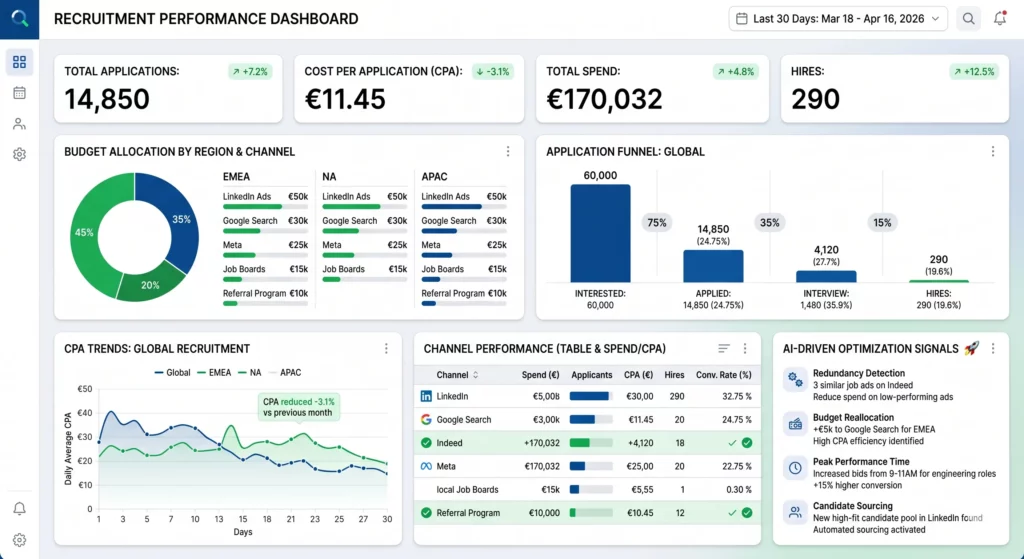Open Budget Allocation panel options menu
1024x559 pixels.
coord(507,152)
